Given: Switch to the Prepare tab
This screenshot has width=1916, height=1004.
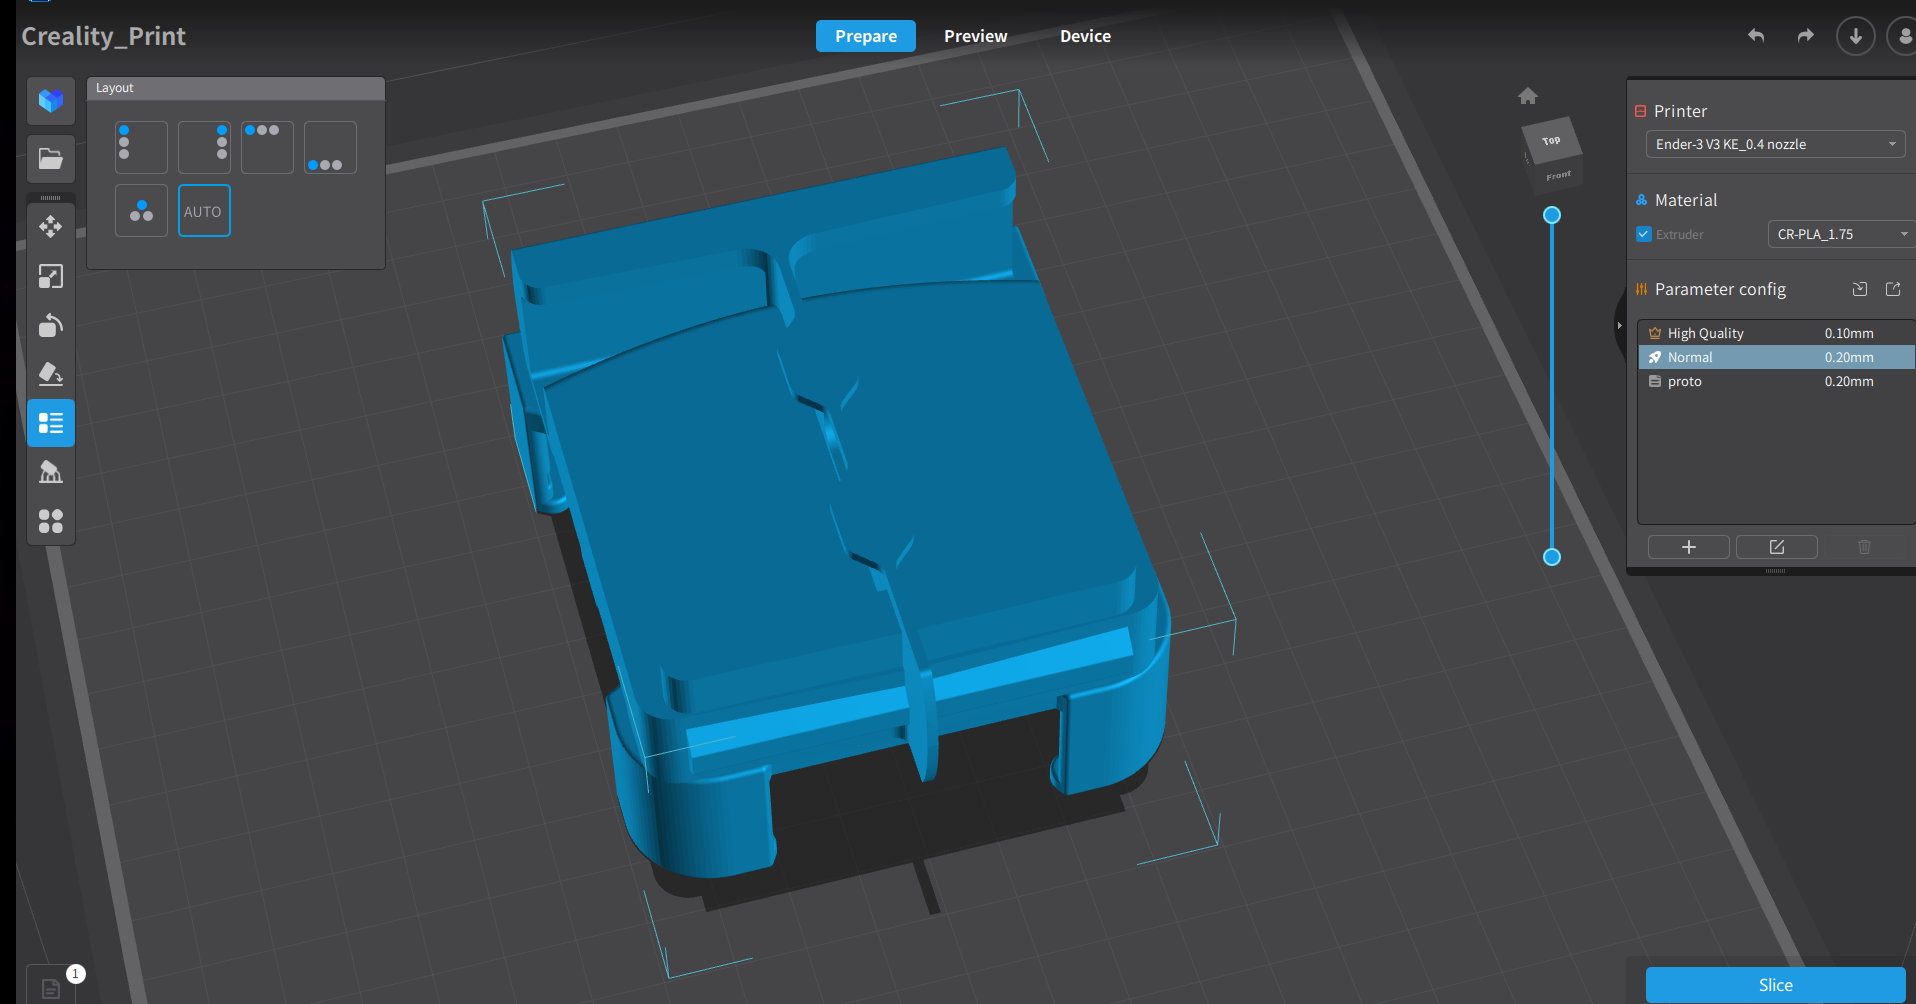Looking at the screenshot, I should [866, 36].
